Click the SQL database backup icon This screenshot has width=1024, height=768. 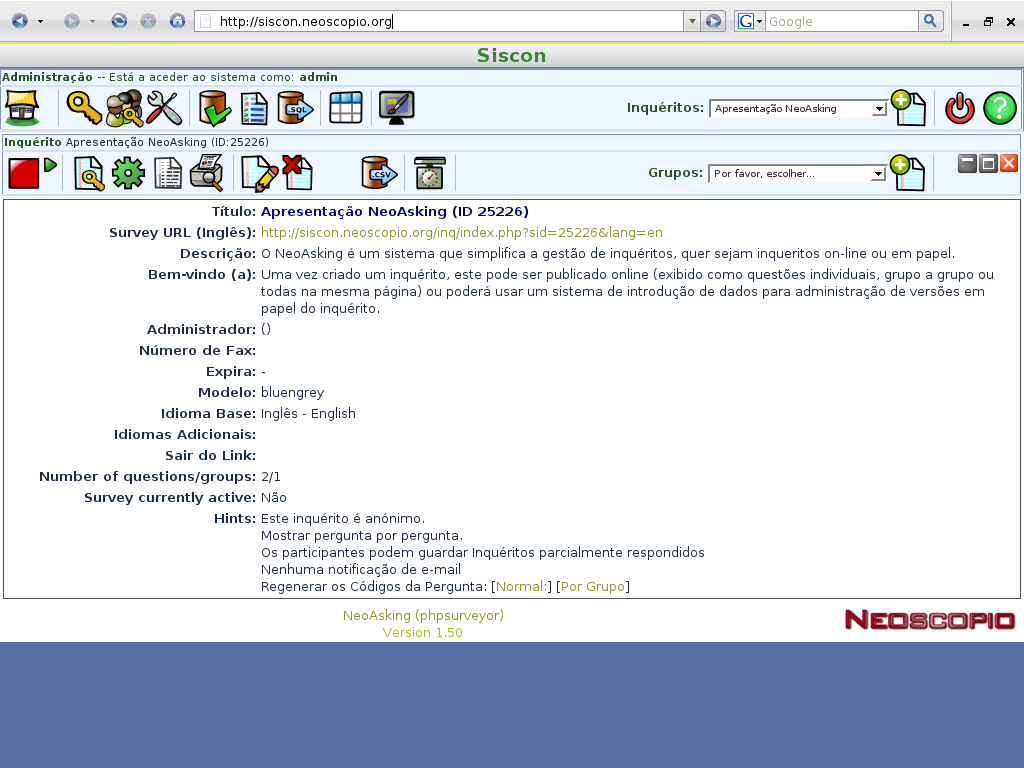click(x=295, y=108)
